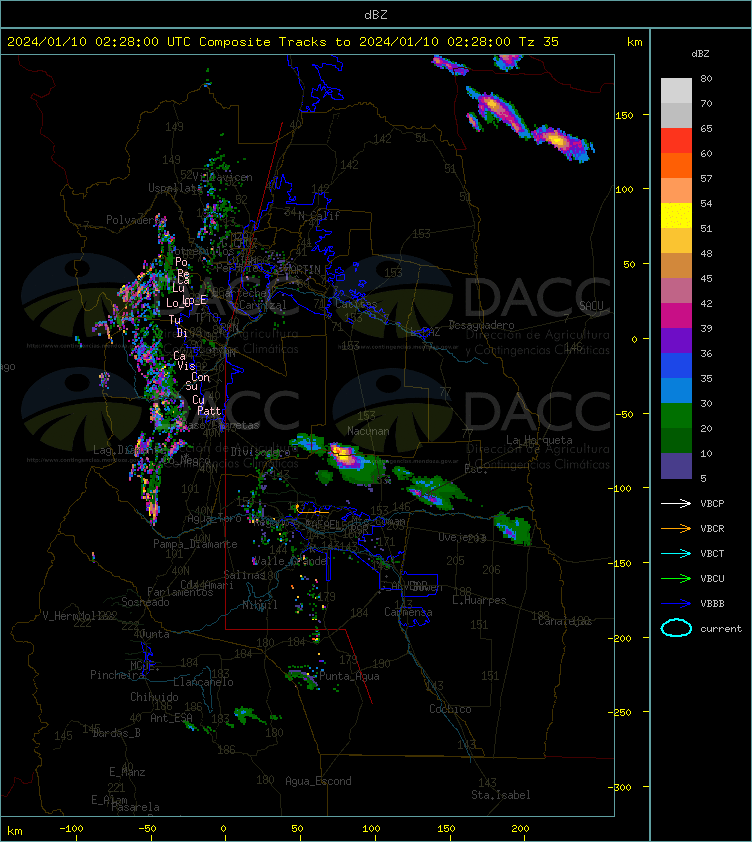Select the green 20-30 dBZ legend swatch
The height and width of the screenshot is (842, 752).
(676, 416)
